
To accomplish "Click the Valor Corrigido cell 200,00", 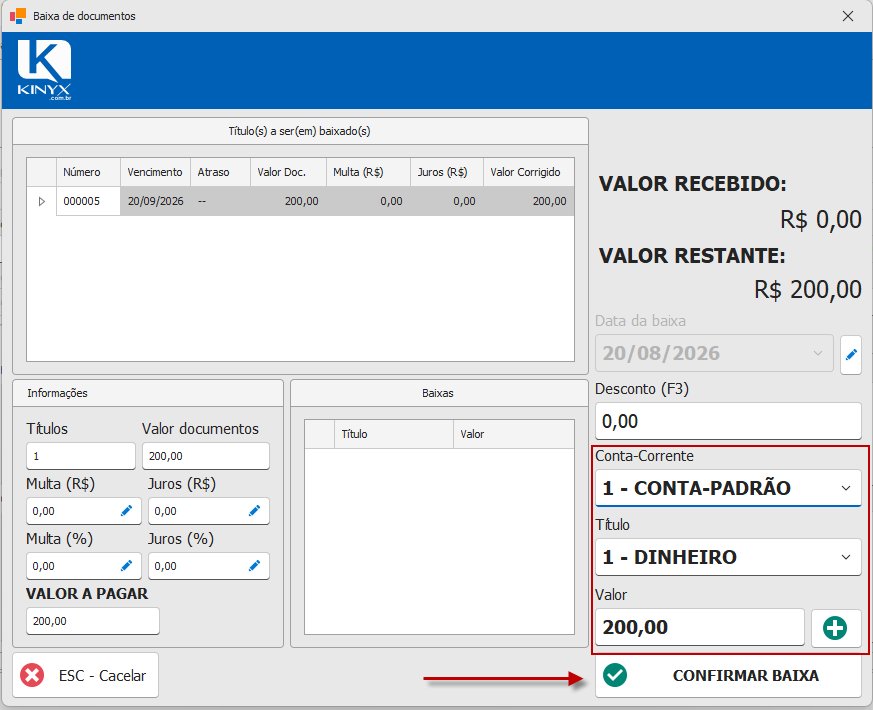I will [529, 201].
